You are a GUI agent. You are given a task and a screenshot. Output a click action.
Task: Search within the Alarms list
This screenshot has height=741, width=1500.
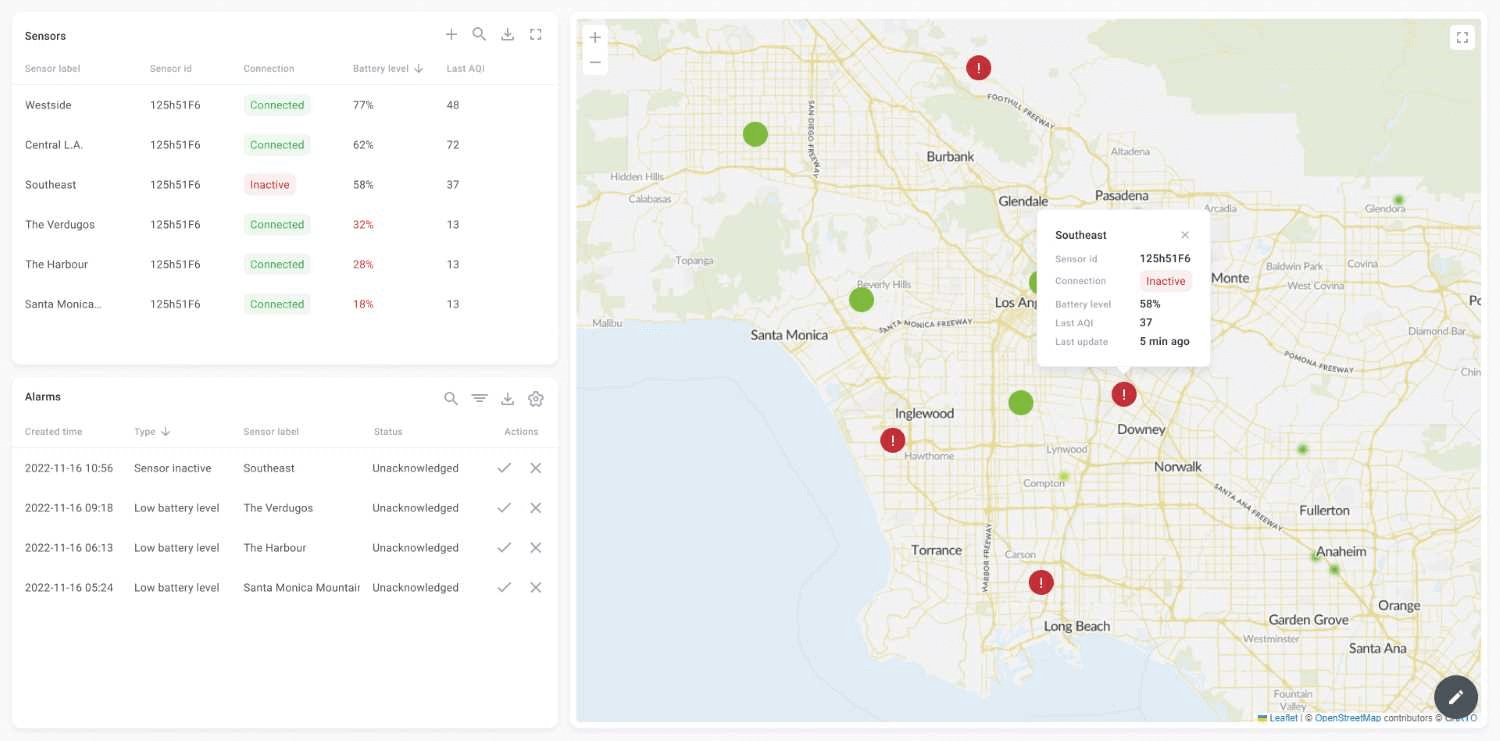click(x=451, y=397)
